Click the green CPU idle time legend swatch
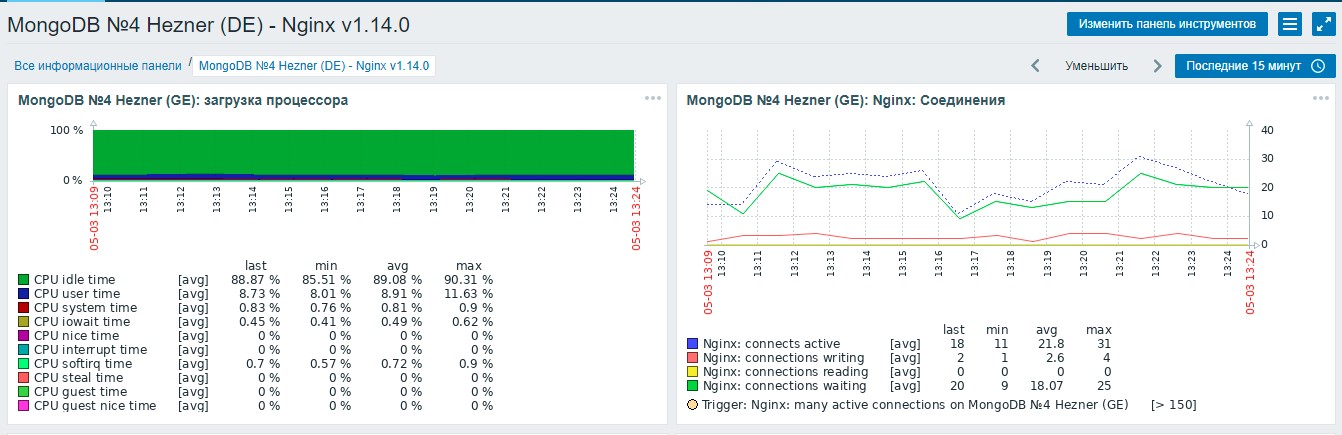Screen dimensions: 1342x435 [x=24, y=280]
